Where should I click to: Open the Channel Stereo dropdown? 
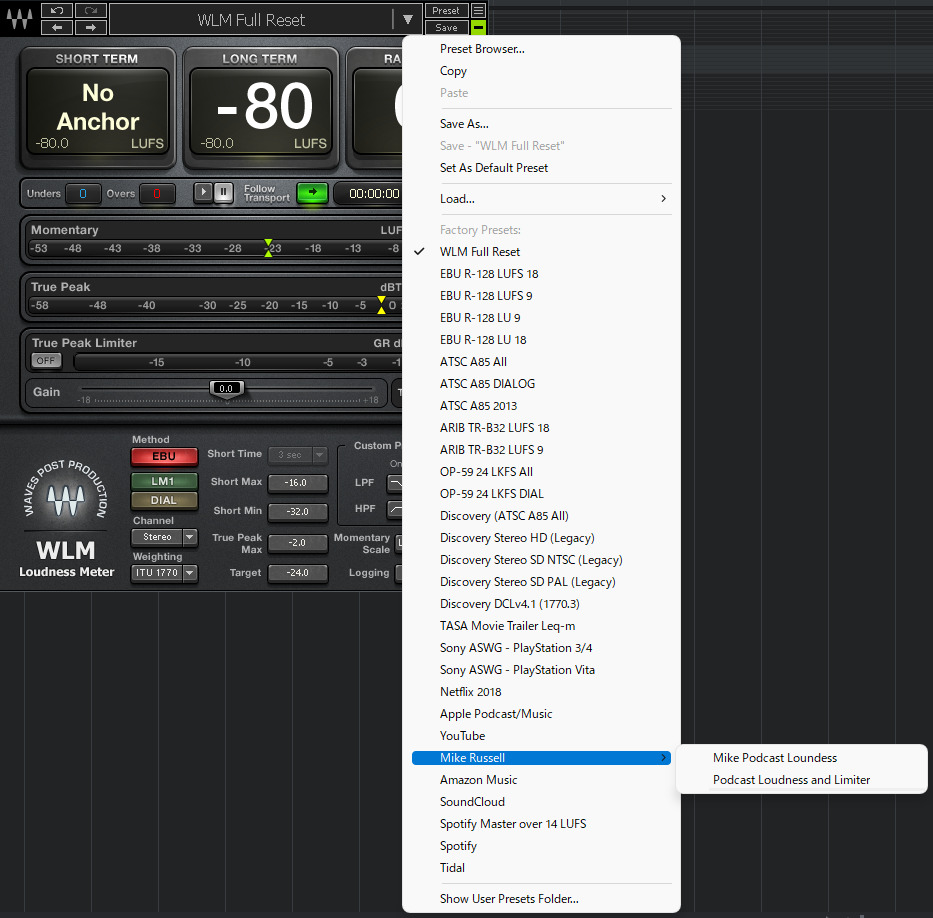click(163, 537)
